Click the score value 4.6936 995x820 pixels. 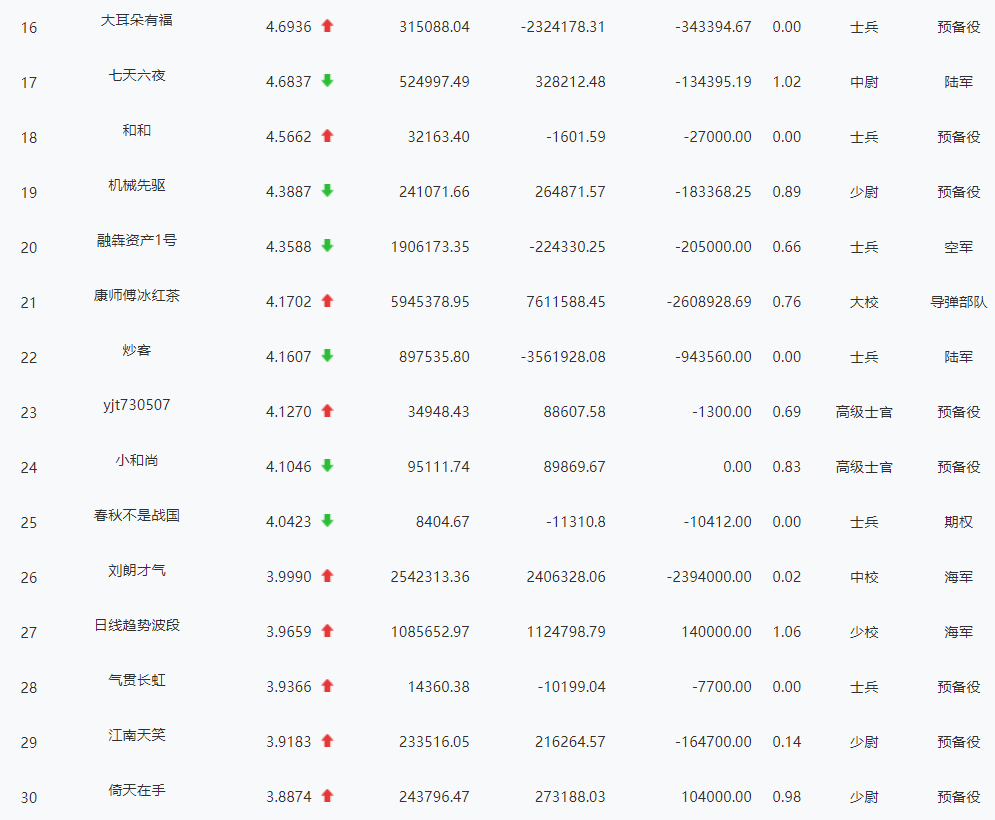pyautogui.click(x=289, y=27)
